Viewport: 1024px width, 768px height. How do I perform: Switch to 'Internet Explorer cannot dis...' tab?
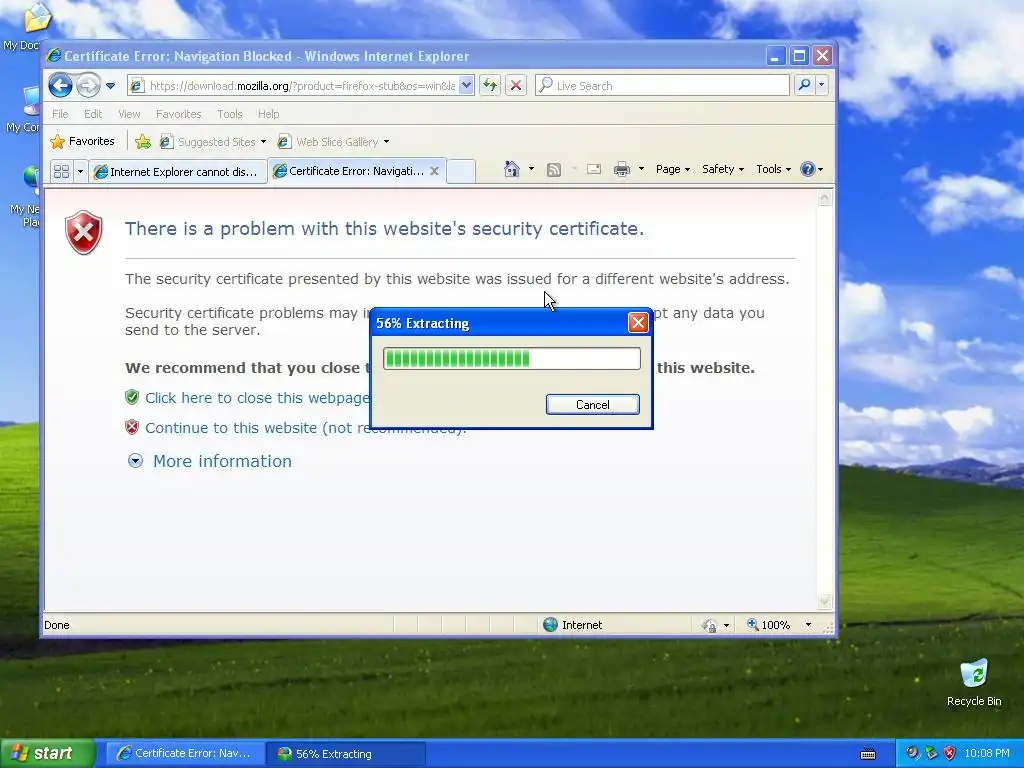point(178,172)
